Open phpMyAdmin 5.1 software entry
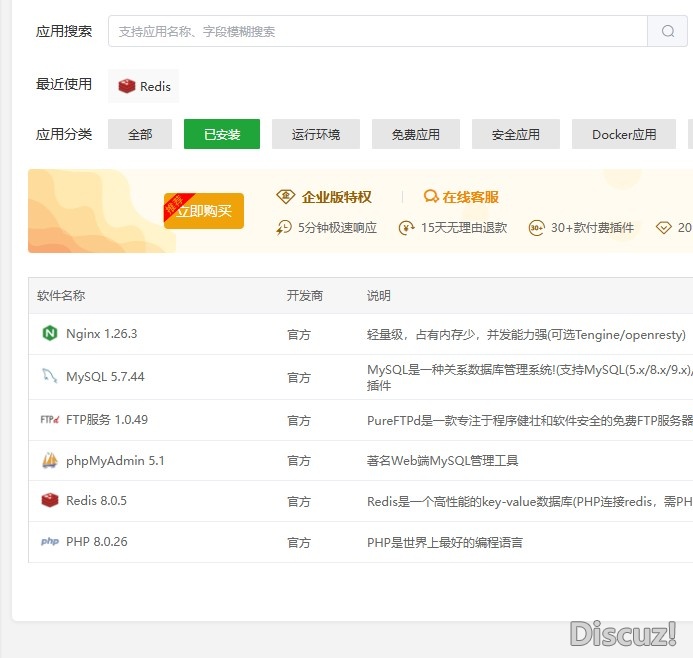Image resolution: width=693 pixels, height=658 pixels. (x=115, y=460)
